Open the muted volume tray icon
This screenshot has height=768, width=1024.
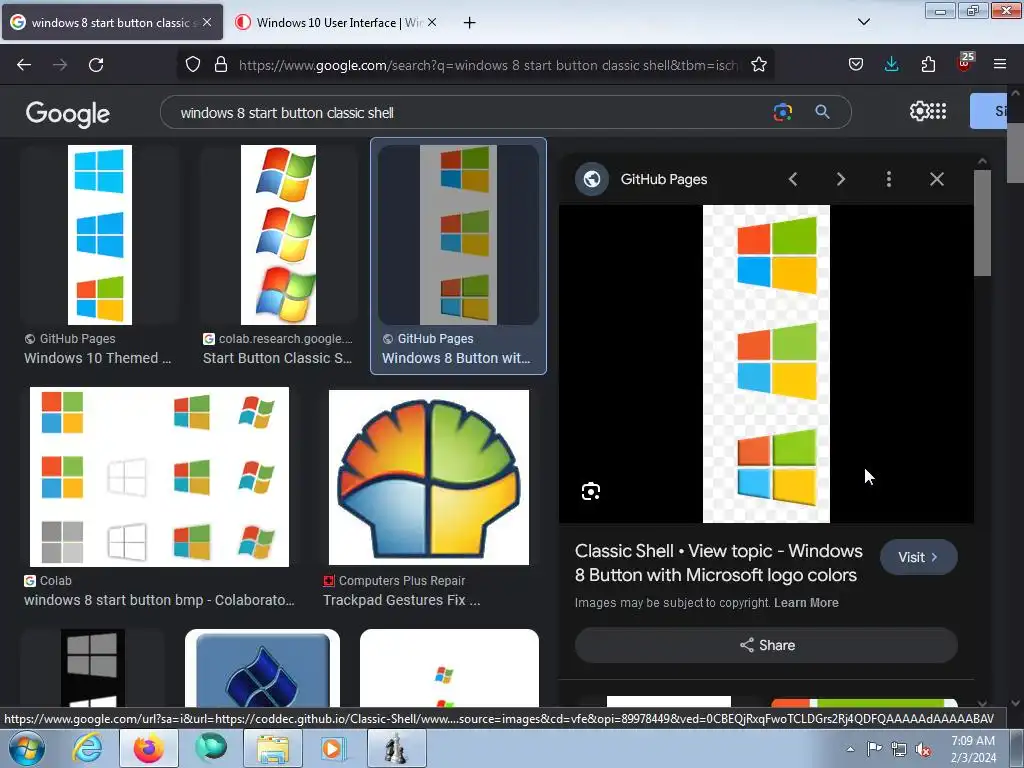tap(923, 749)
